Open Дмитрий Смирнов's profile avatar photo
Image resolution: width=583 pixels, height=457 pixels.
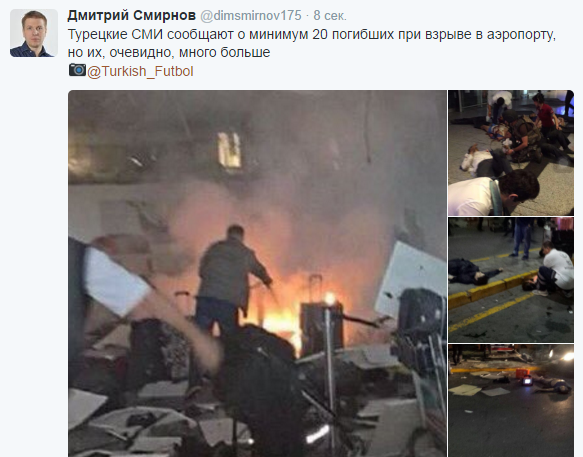point(34,33)
